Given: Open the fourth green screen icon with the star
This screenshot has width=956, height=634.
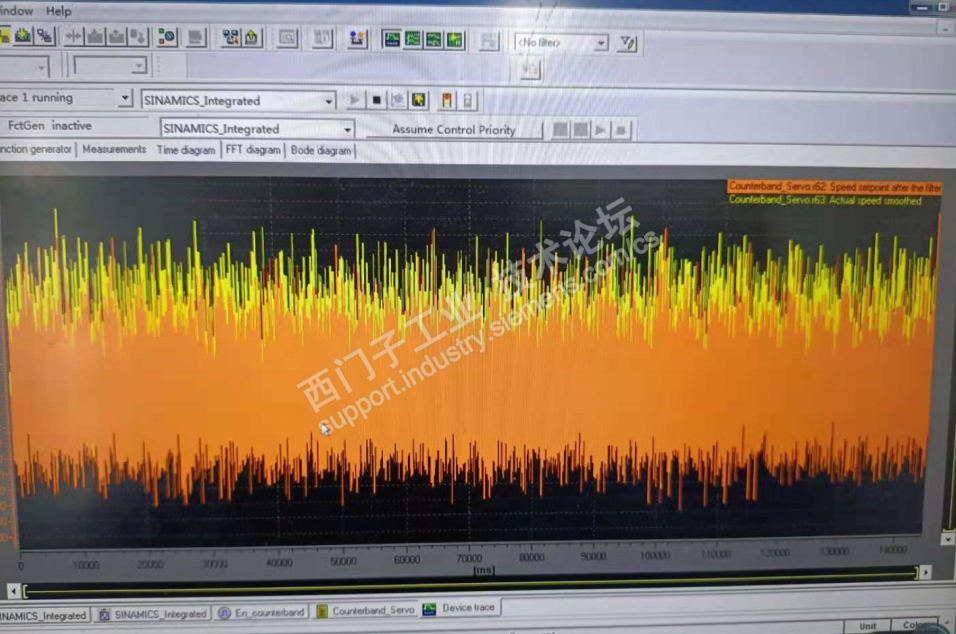Looking at the screenshot, I should coord(455,40).
